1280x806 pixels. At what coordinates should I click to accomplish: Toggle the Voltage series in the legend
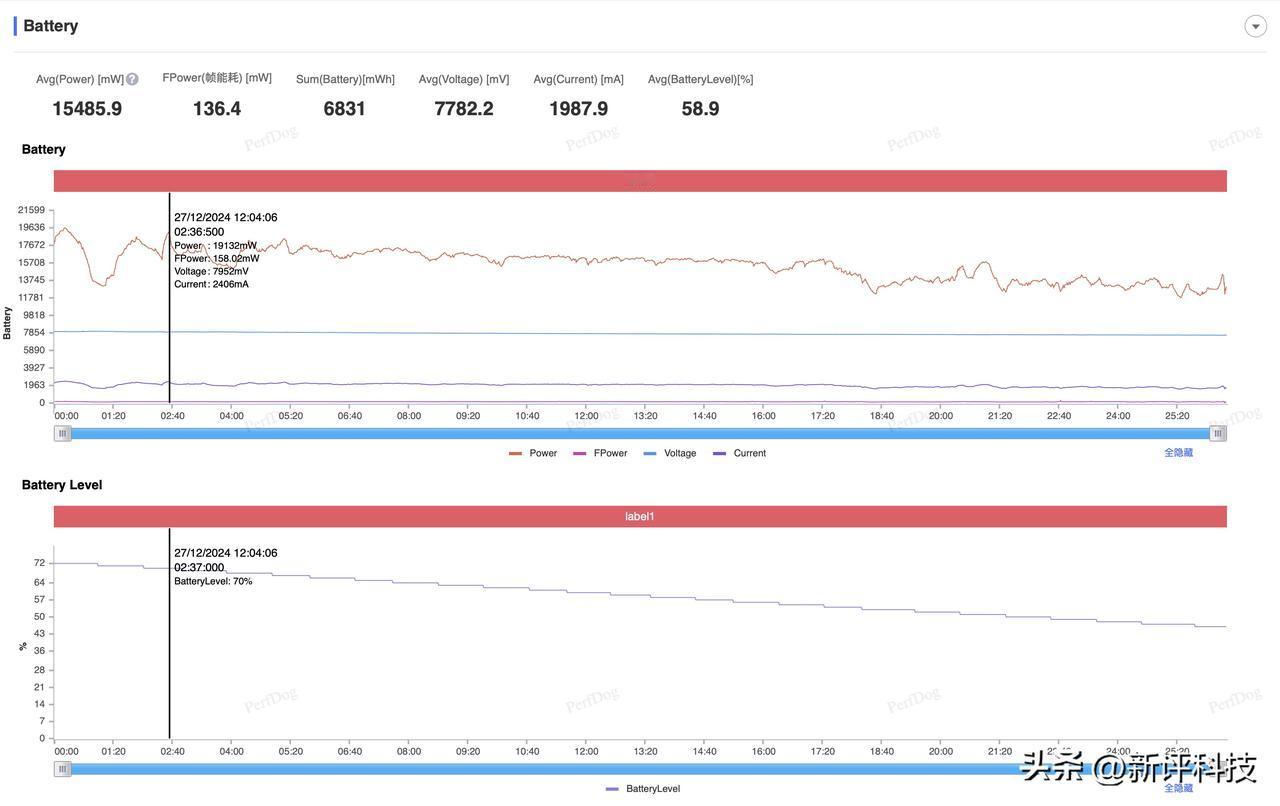(x=670, y=453)
